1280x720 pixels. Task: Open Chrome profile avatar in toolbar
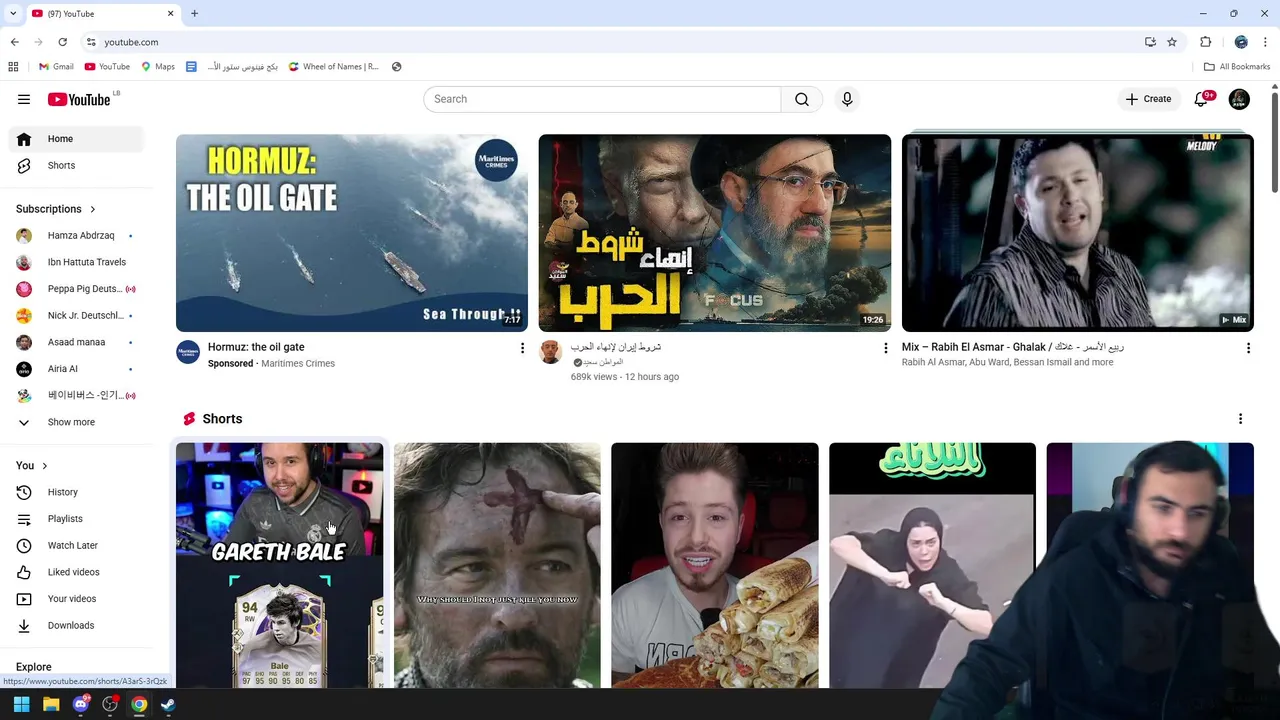1241,42
